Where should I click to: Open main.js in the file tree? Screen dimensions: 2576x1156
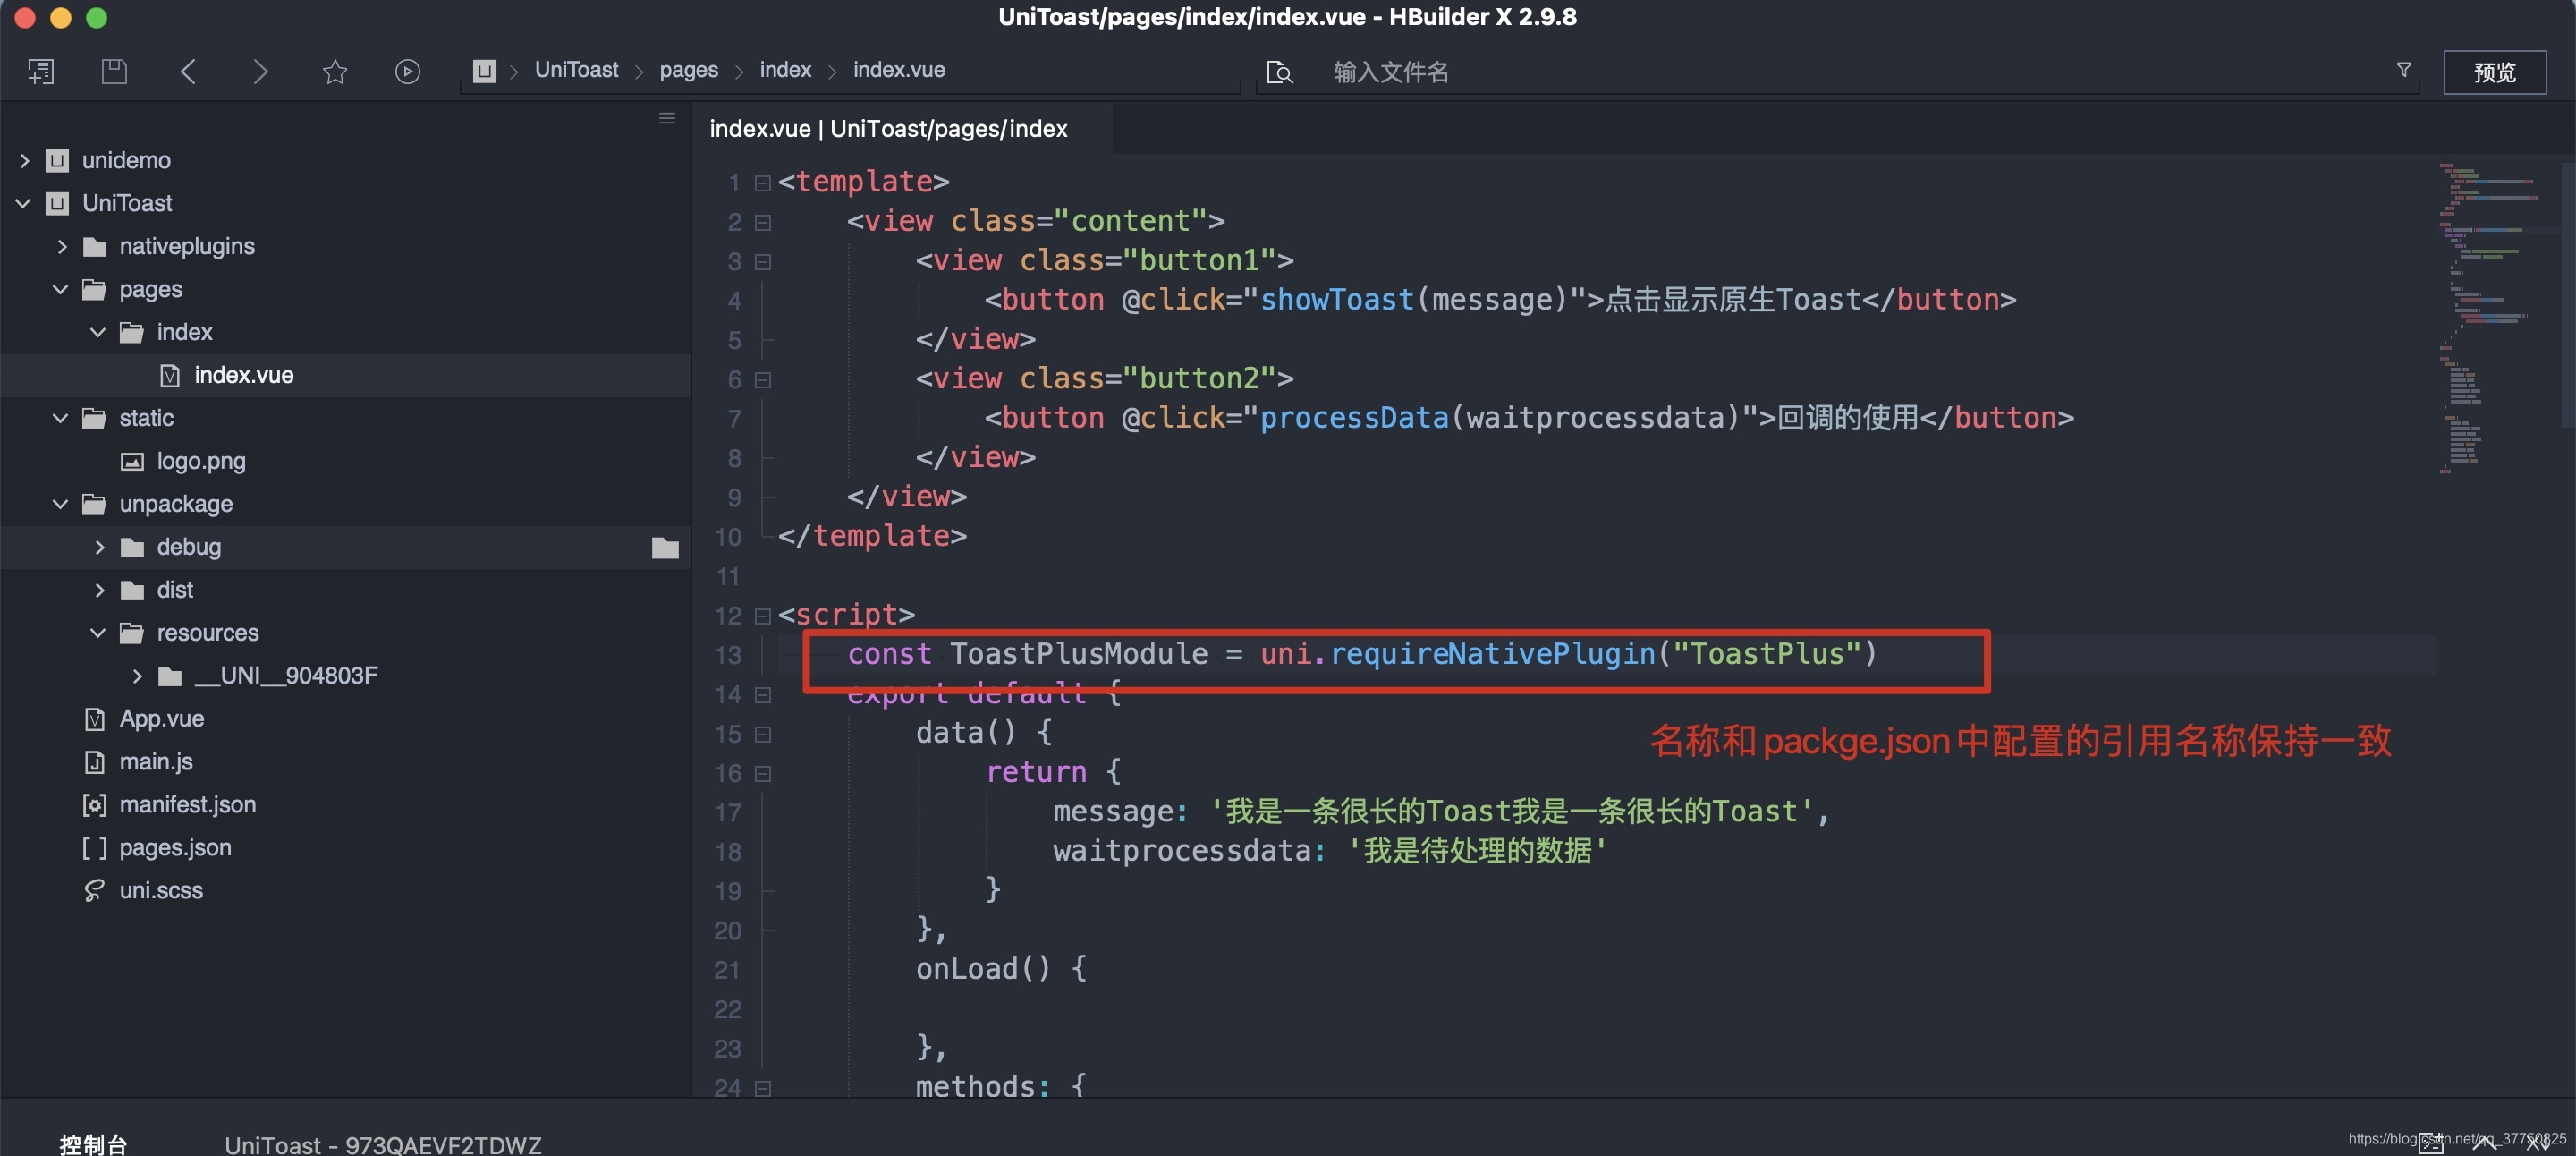pos(156,762)
